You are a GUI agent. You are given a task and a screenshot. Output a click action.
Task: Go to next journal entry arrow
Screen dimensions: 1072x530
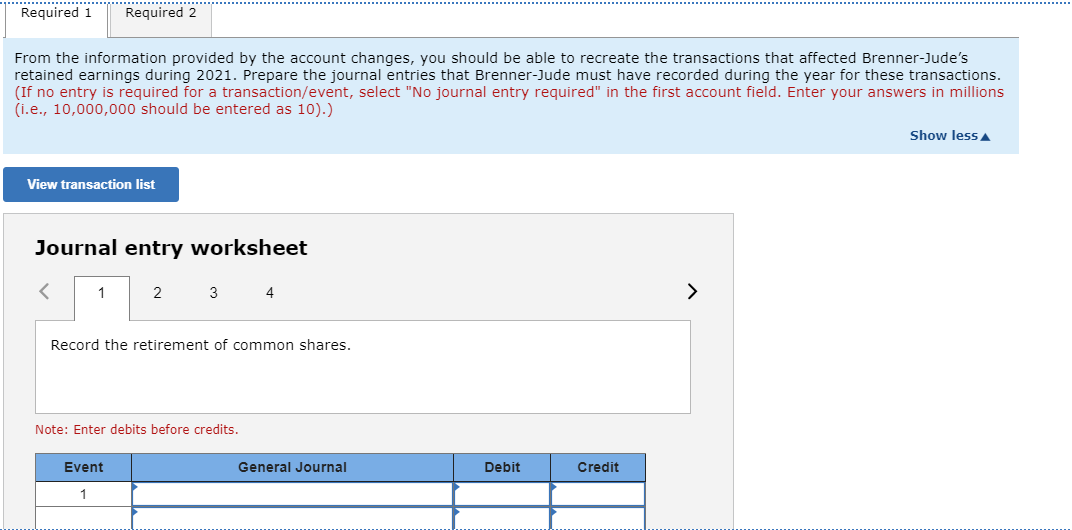(x=692, y=293)
